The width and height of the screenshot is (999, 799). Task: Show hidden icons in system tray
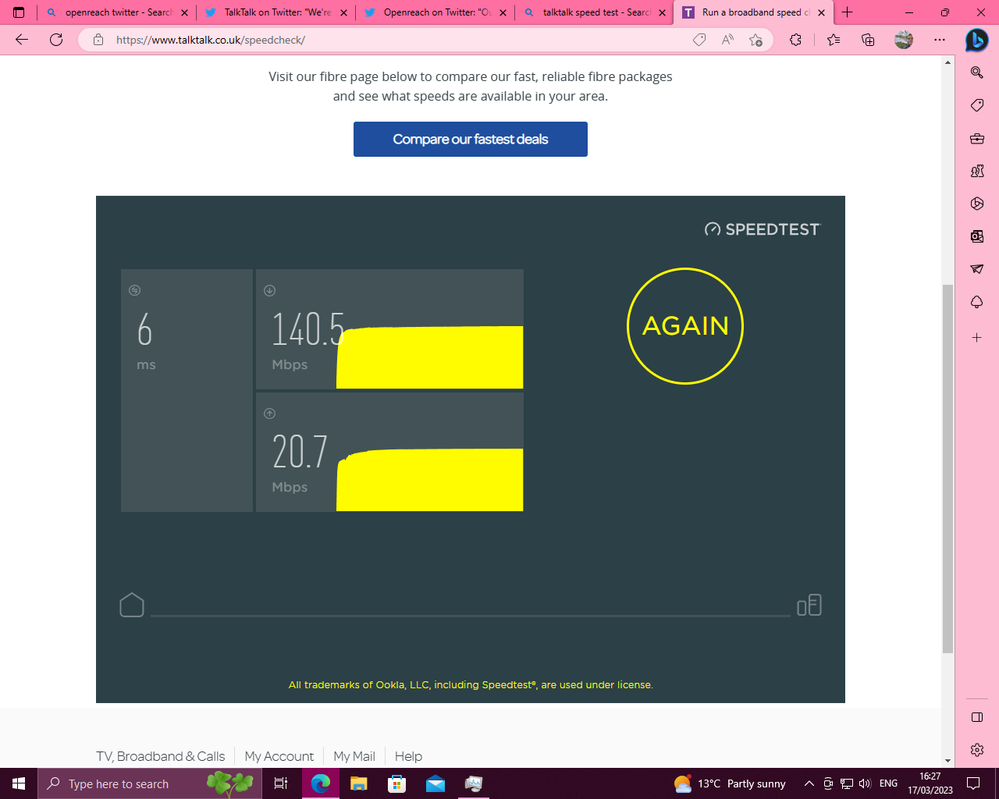coord(808,784)
